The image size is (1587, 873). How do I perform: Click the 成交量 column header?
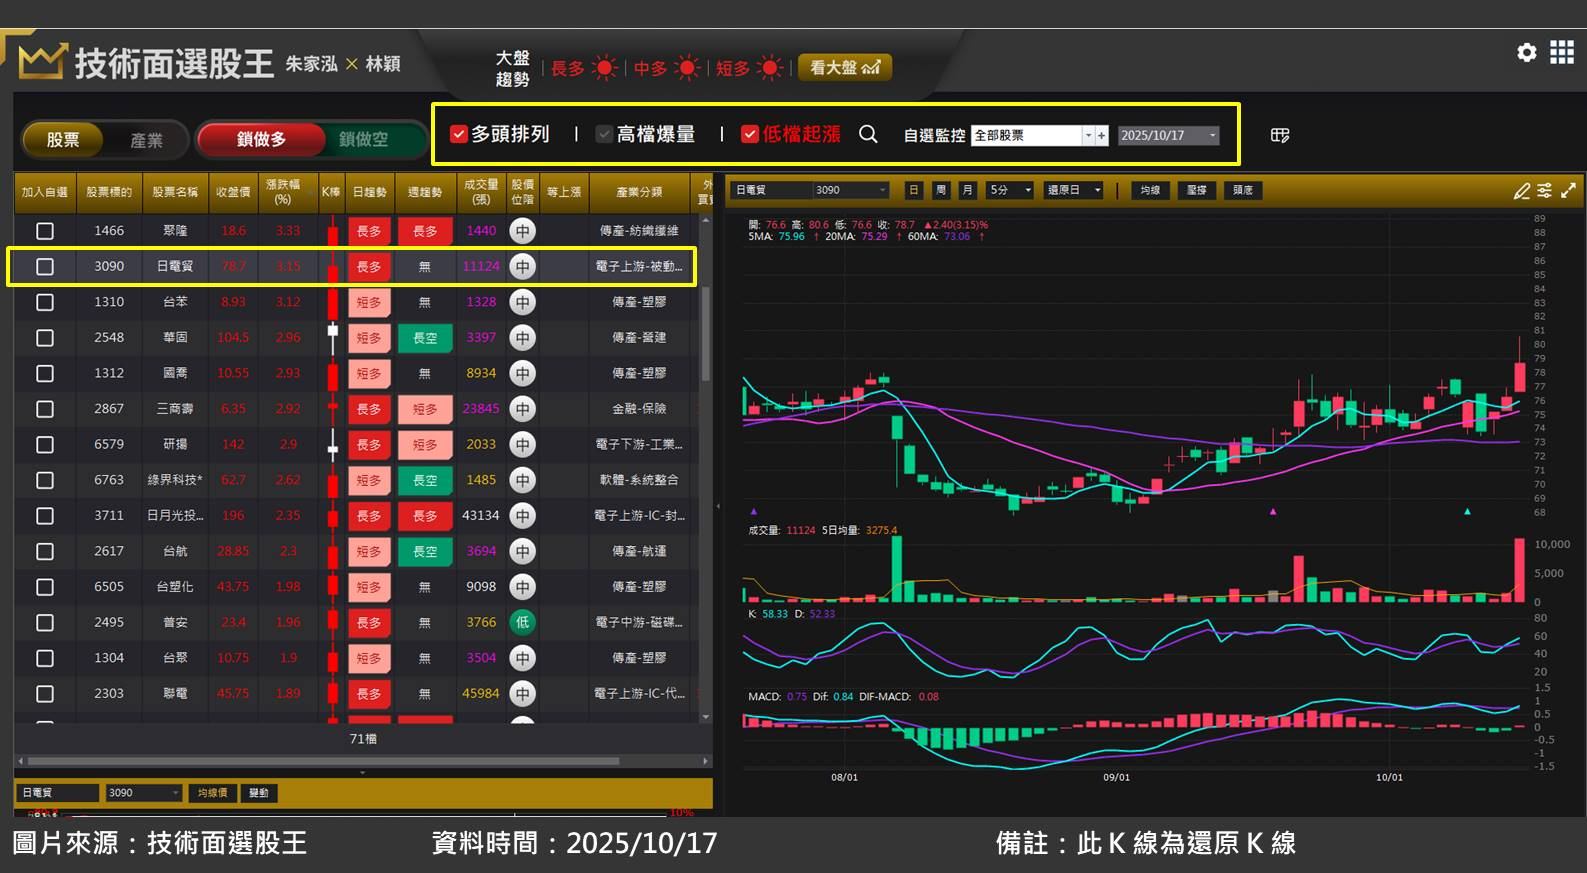(481, 192)
